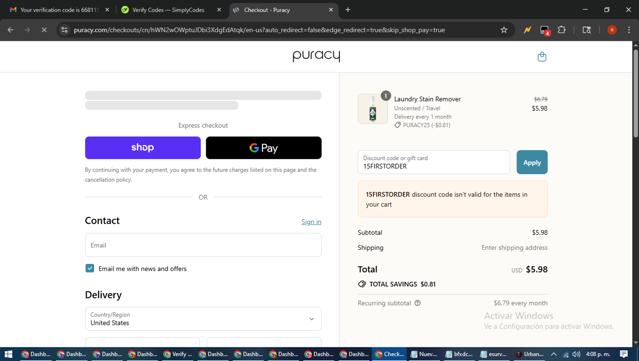The width and height of the screenshot is (639, 361).
Task: Open the esurv... taskbar item
Action: (495, 354)
